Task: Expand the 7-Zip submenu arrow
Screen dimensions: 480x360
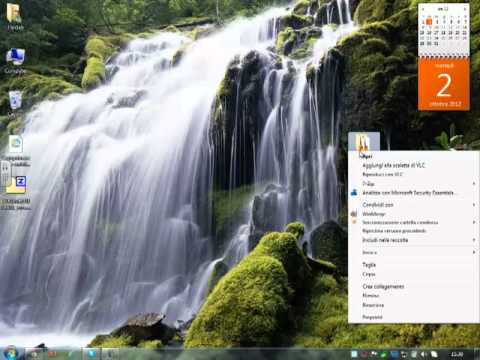Action: pos(474,184)
